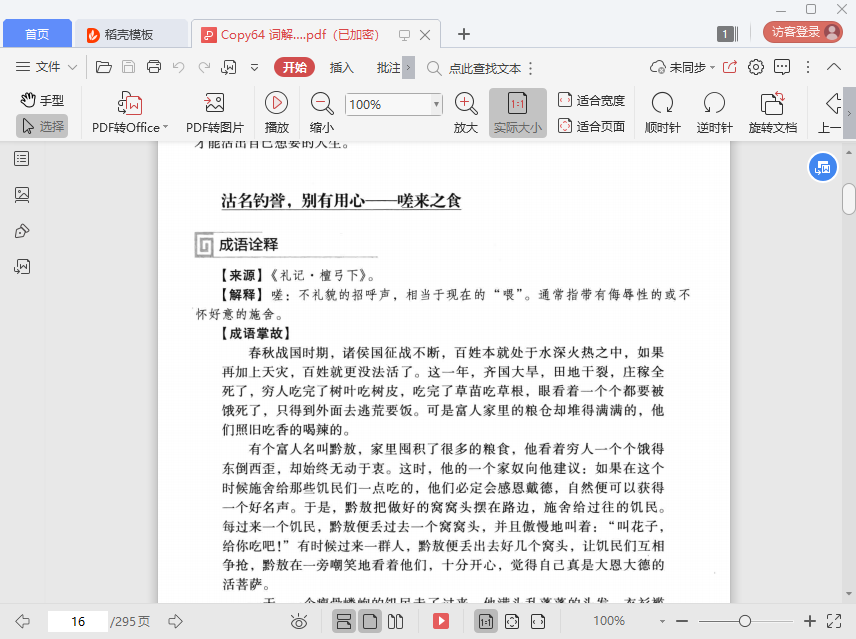Open the 100% zoom level combo box
The width and height of the screenshot is (856, 639).
coord(393,104)
